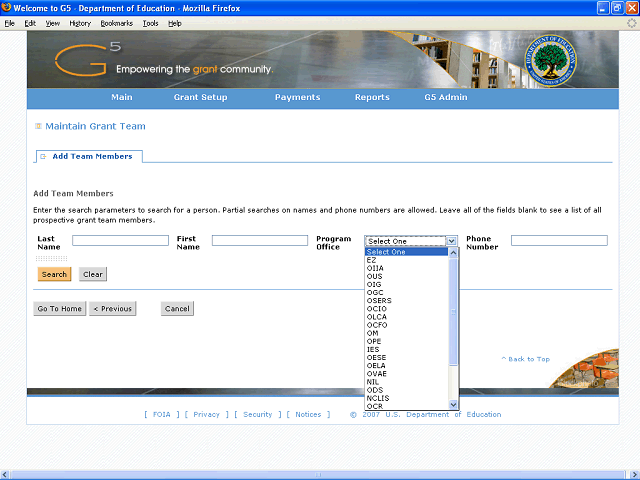Open the Tools menu

[x=150, y=24]
